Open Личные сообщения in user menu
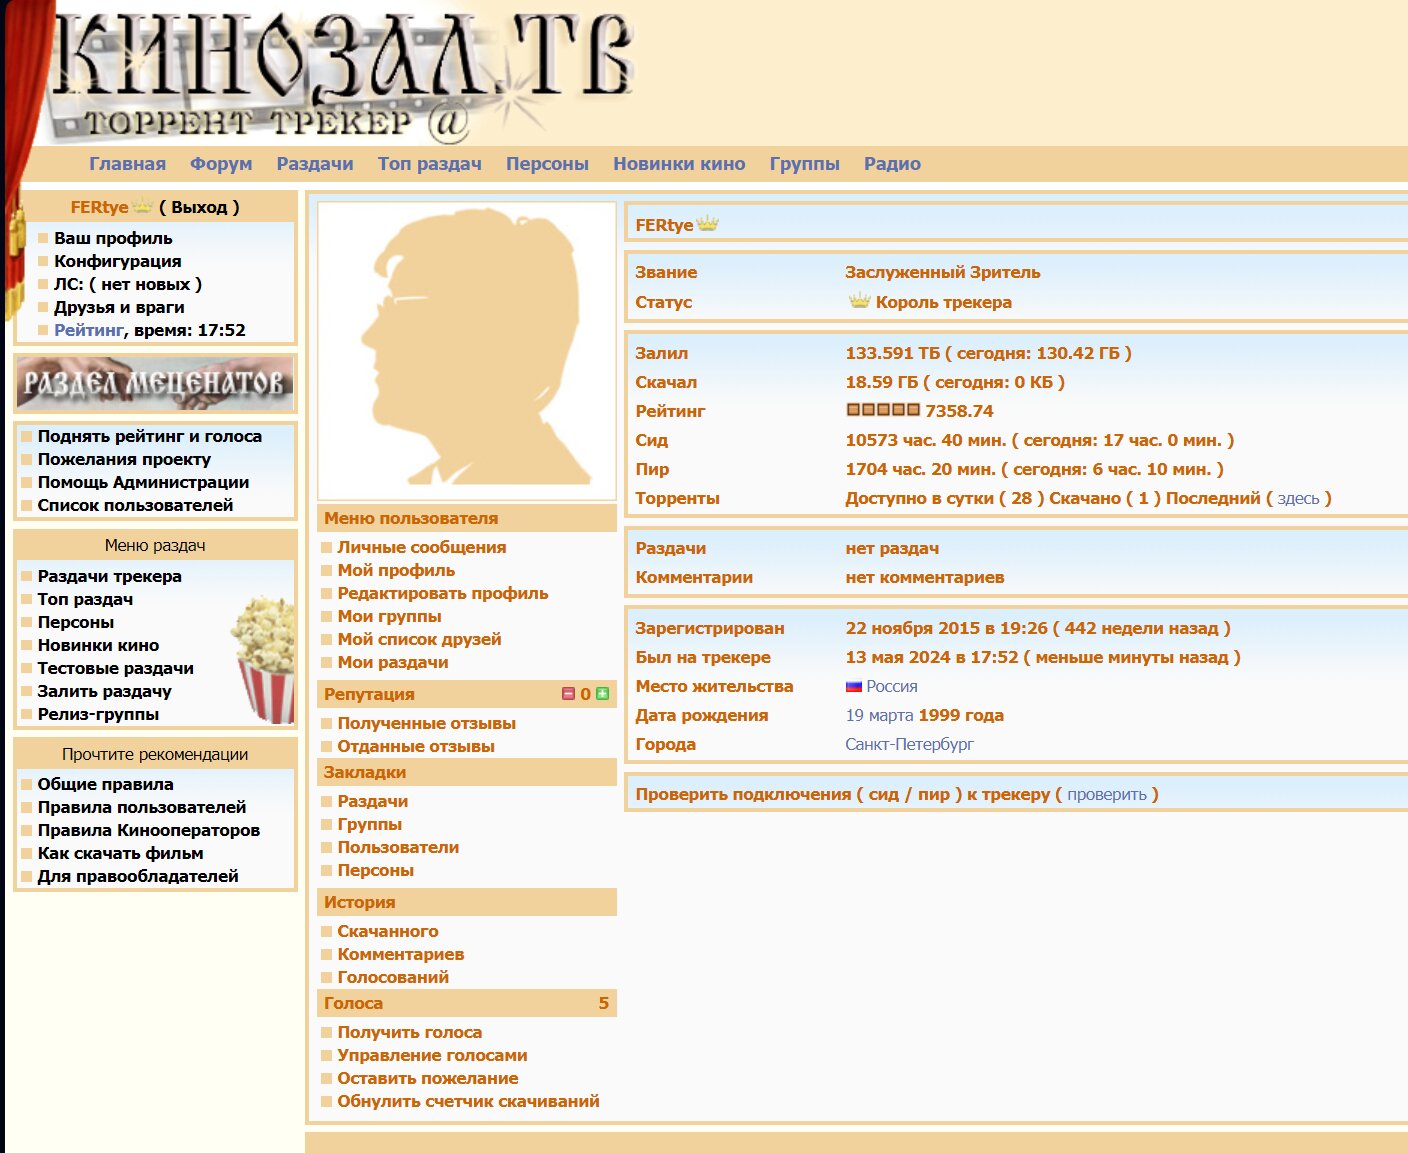This screenshot has width=1408, height=1153. (x=421, y=547)
